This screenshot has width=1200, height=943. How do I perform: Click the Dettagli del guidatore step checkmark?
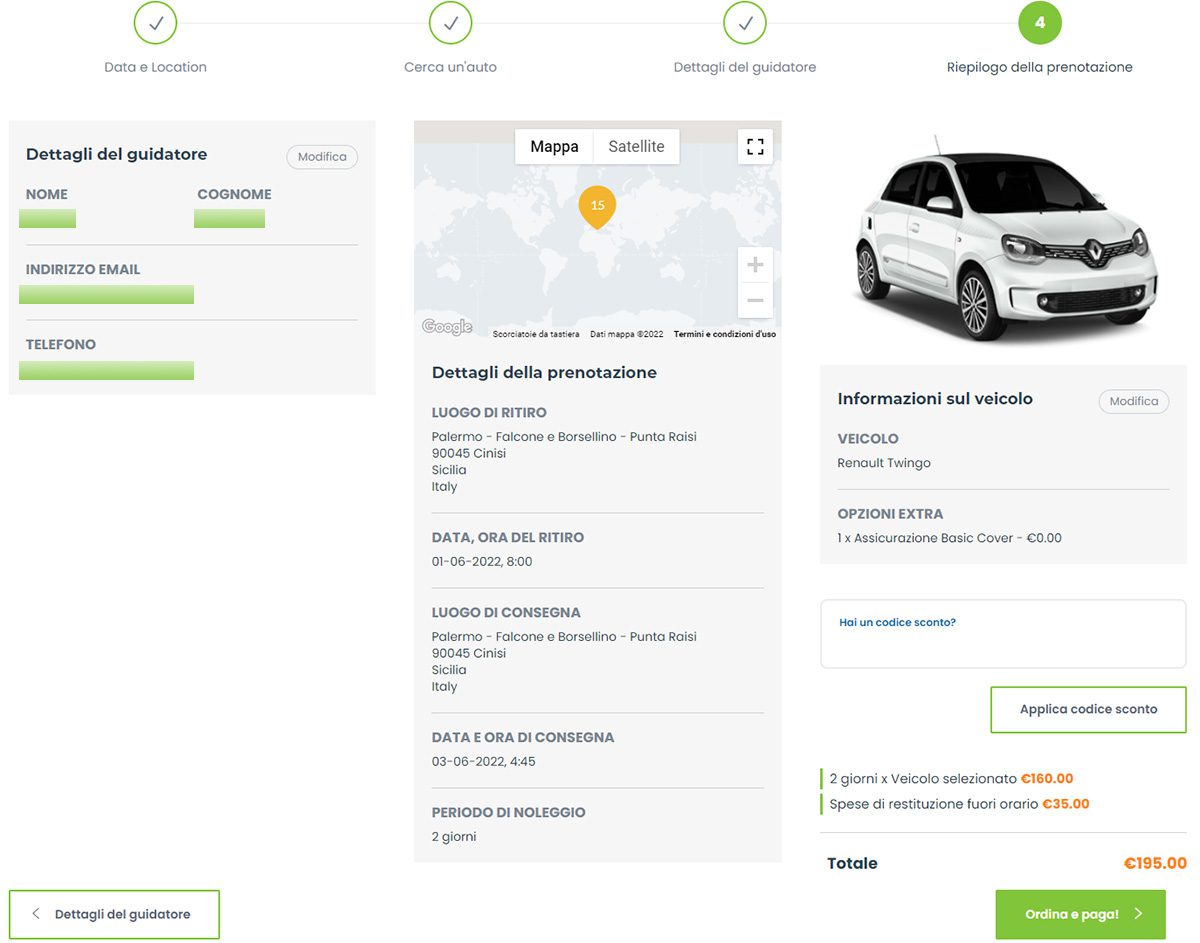coord(745,23)
